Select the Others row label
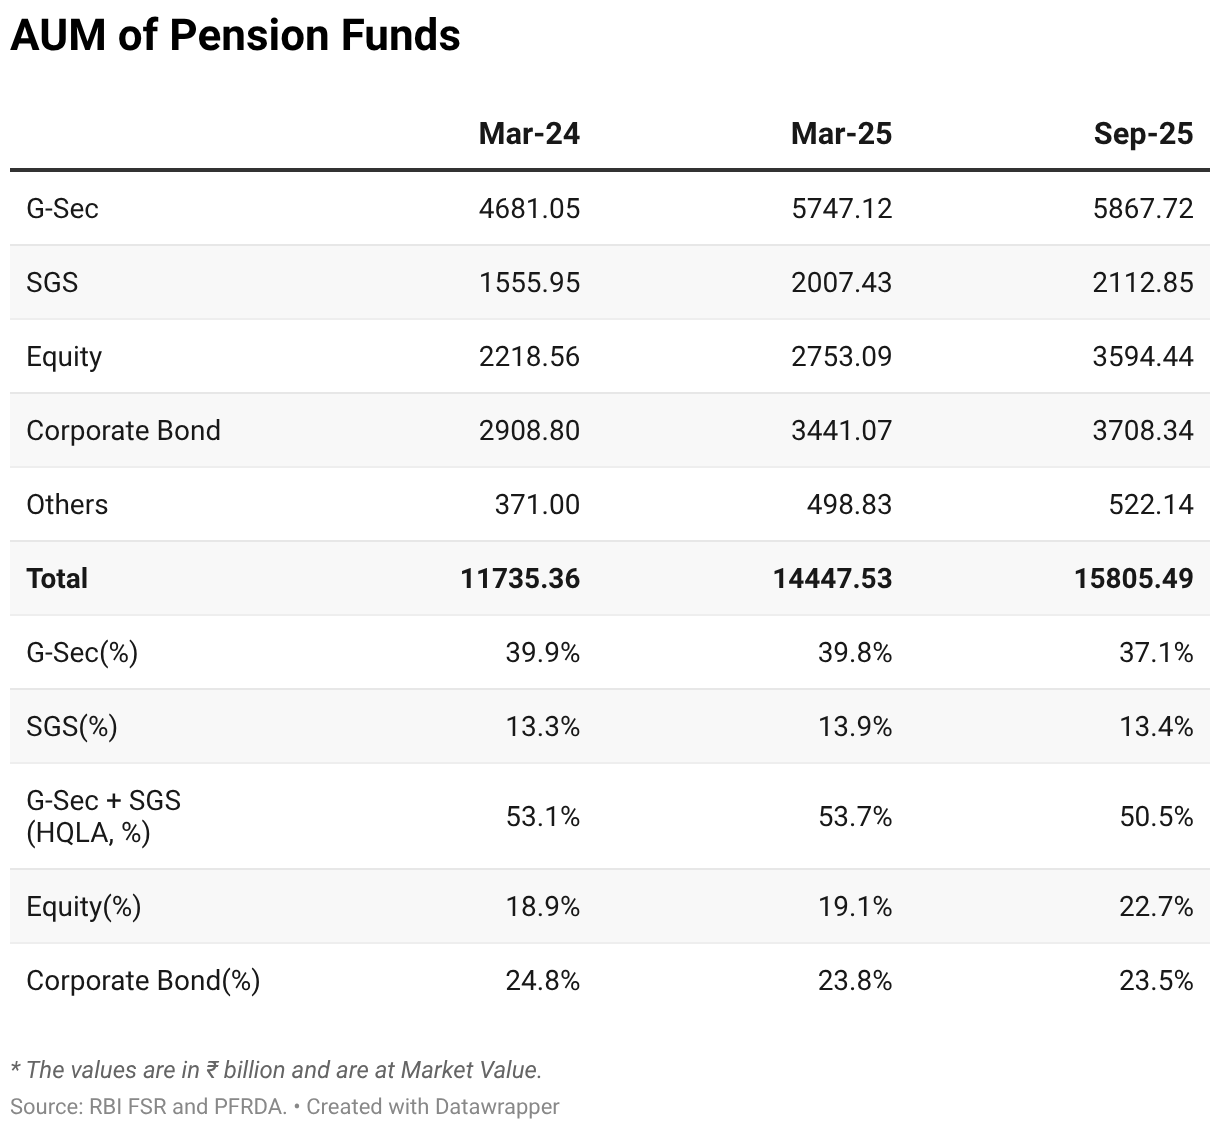Image resolution: width=1220 pixels, height=1130 pixels. pos(67,504)
